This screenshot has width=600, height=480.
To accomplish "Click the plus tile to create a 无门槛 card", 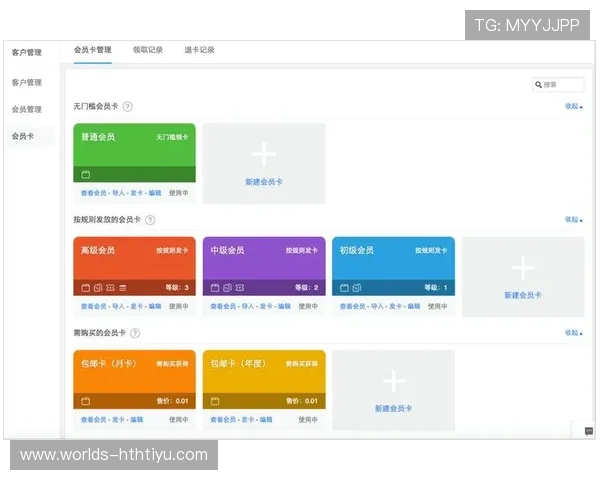I will pyautogui.click(x=264, y=163).
